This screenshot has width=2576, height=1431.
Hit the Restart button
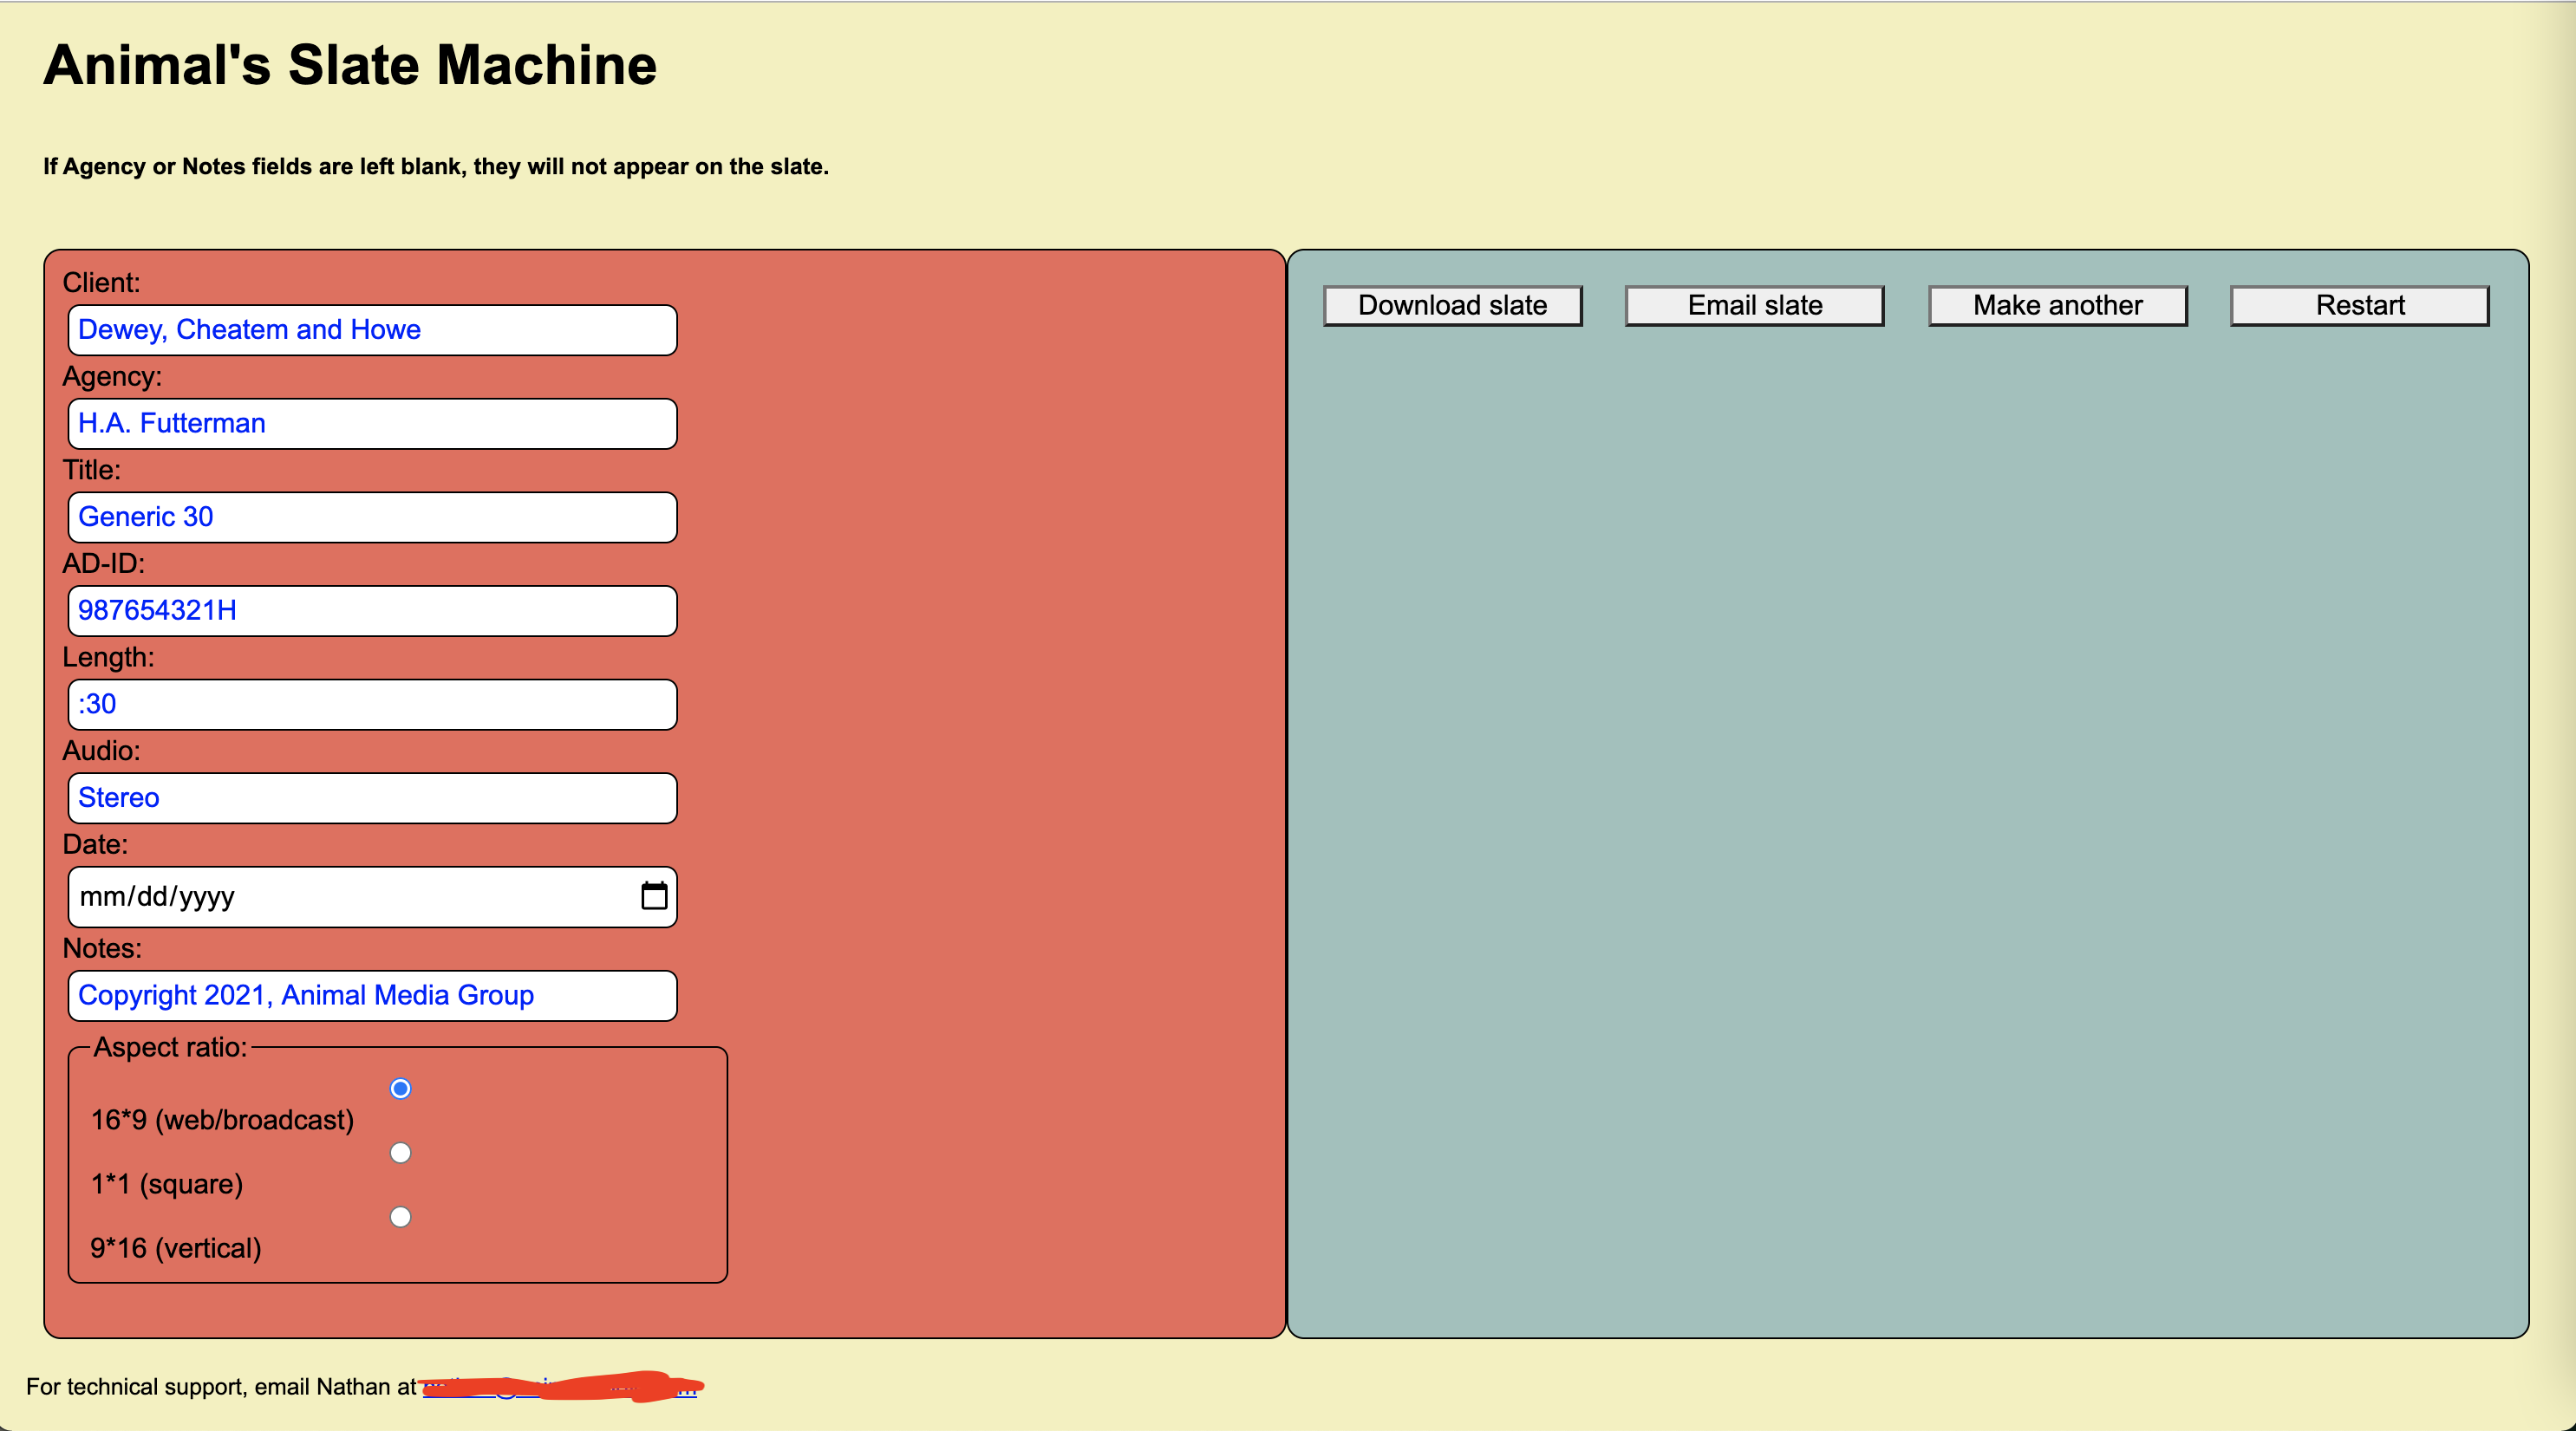pos(2359,305)
